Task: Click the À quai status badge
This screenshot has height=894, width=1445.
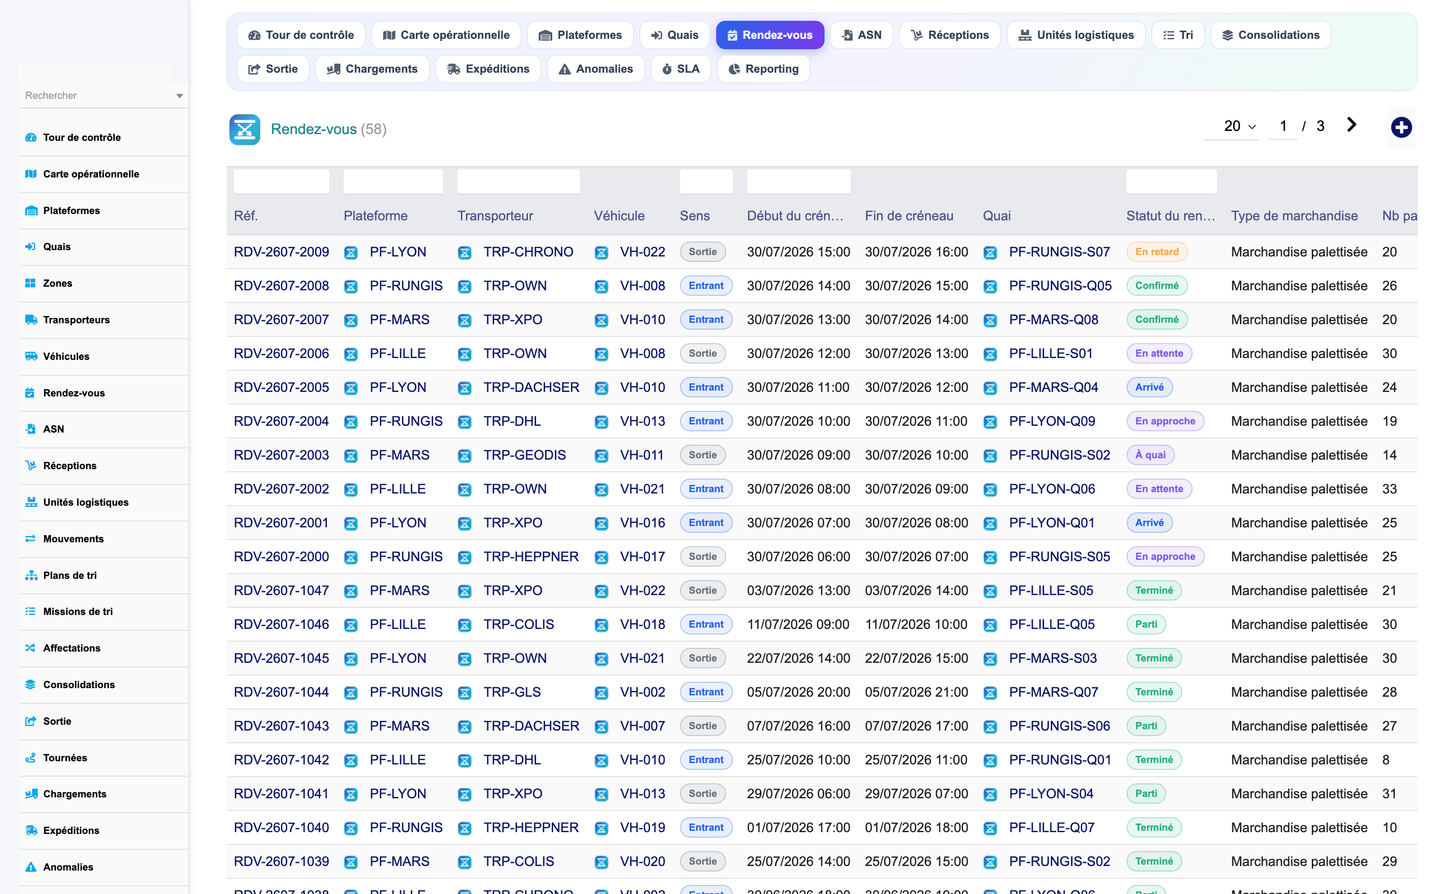Action: click(1150, 455)
